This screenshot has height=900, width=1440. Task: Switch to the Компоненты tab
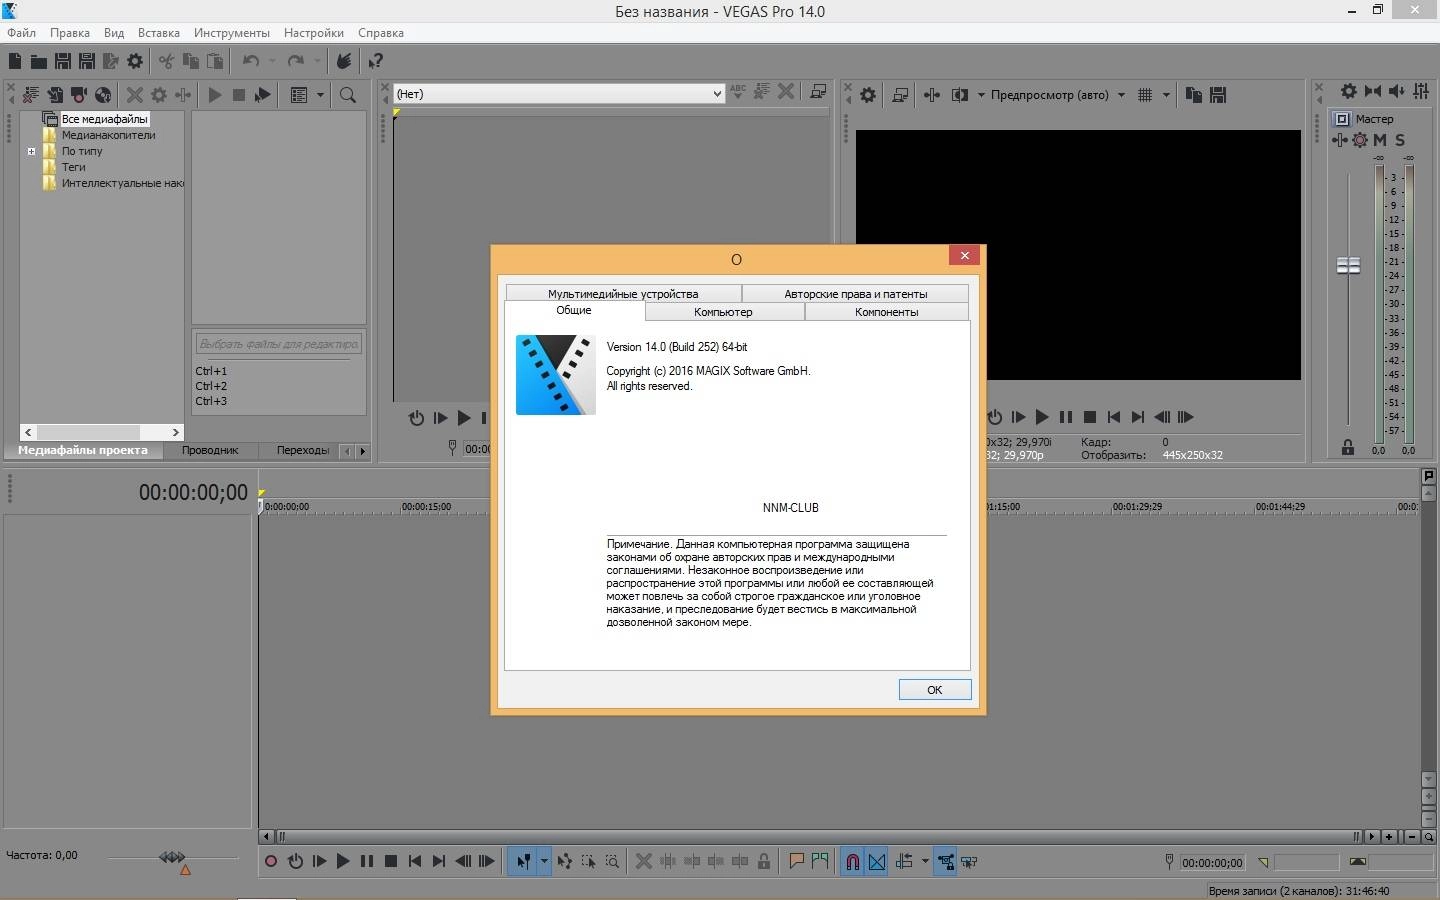coord(886,312)
